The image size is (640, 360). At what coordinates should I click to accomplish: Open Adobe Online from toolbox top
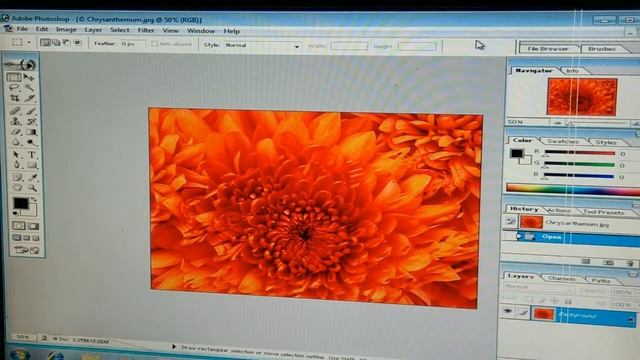[x=20, y=64]
